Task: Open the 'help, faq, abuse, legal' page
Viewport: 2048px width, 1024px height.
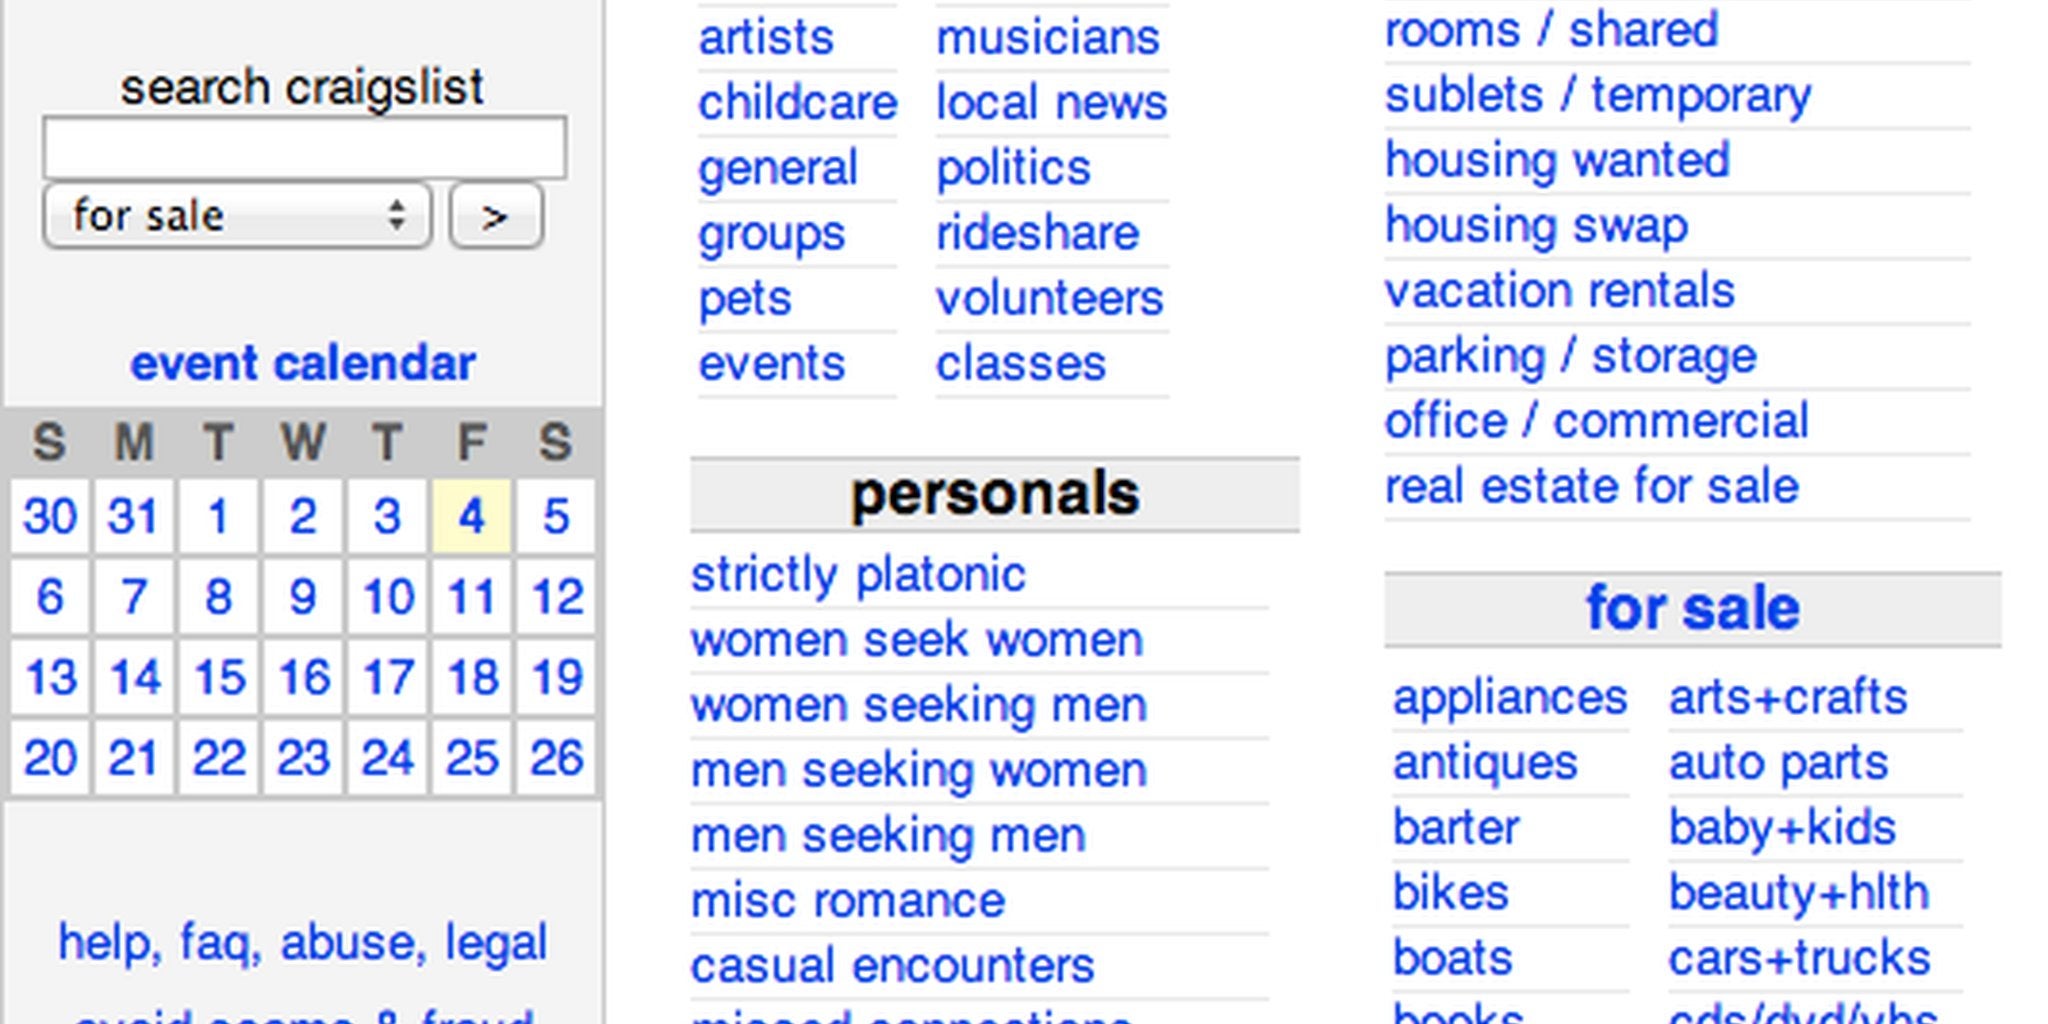Action: (x=303, y=938)
